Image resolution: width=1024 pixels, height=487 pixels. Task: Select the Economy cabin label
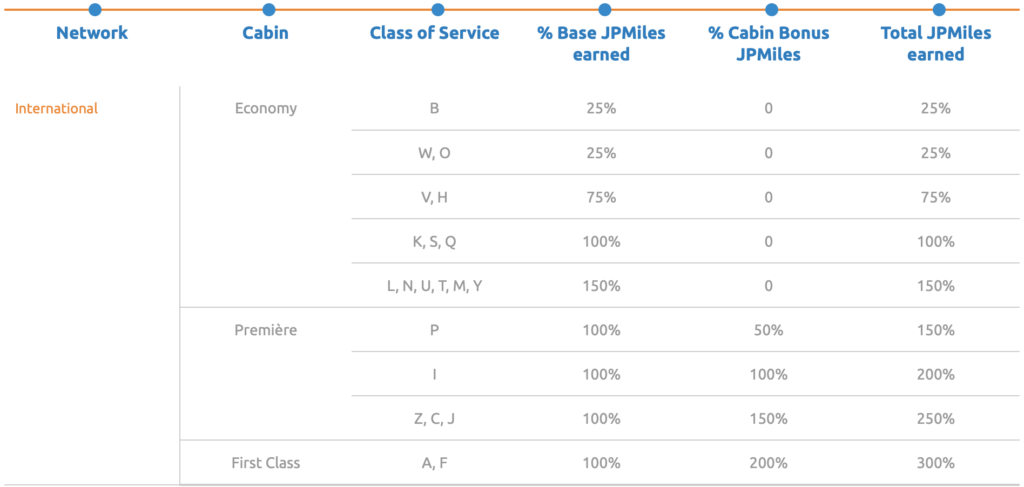pos(265,109)
